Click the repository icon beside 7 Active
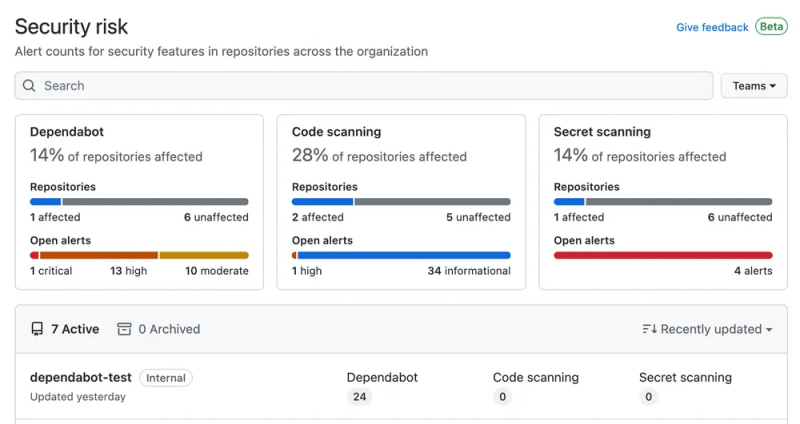The image size is (800, 424). tap(37, 329)
